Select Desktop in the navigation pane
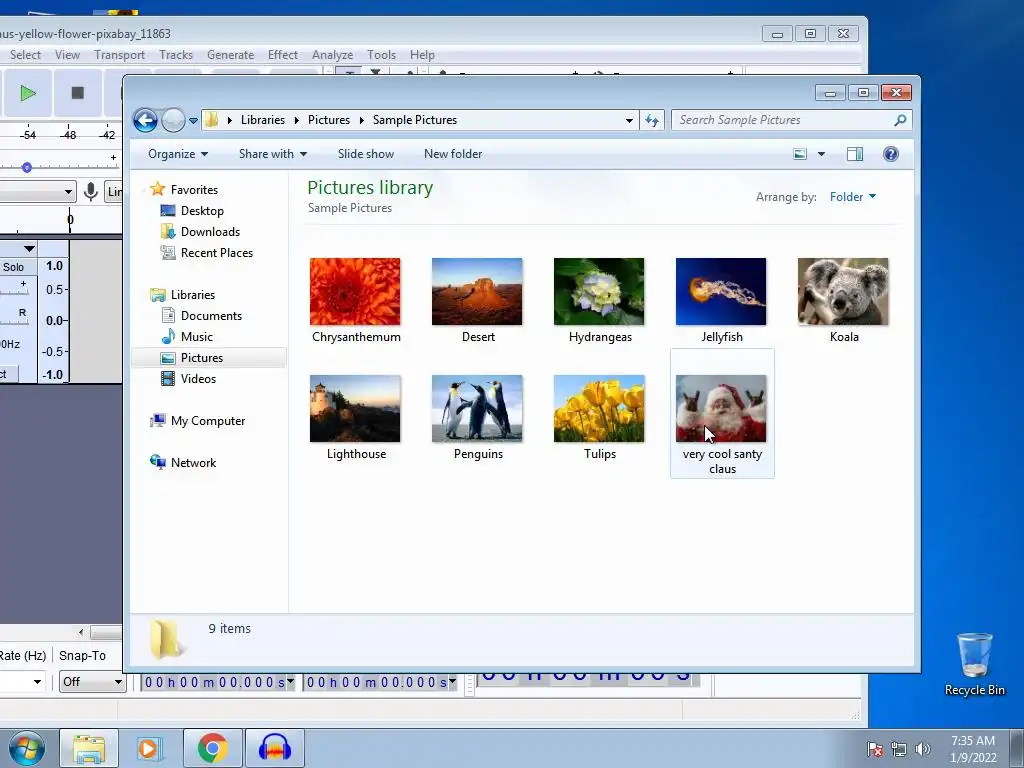This screenshot has width=1024, height=768. (202, 211)
